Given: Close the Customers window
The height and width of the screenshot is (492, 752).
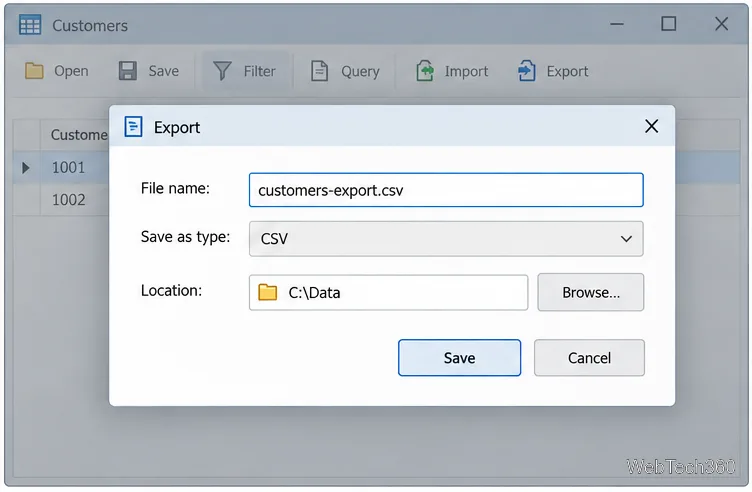Looking at the screenshot, I should 721,23.
